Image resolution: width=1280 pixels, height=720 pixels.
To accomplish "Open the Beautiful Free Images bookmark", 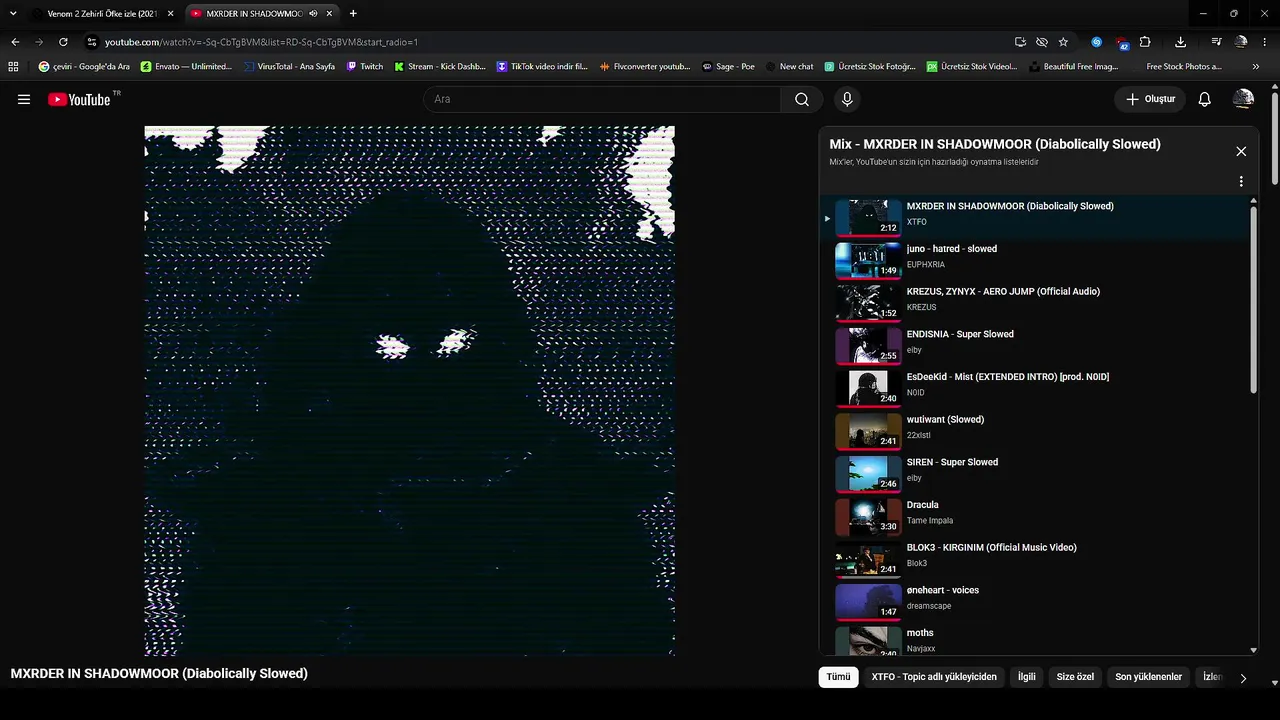I will pyautogui.click(x=1074, y=67).
